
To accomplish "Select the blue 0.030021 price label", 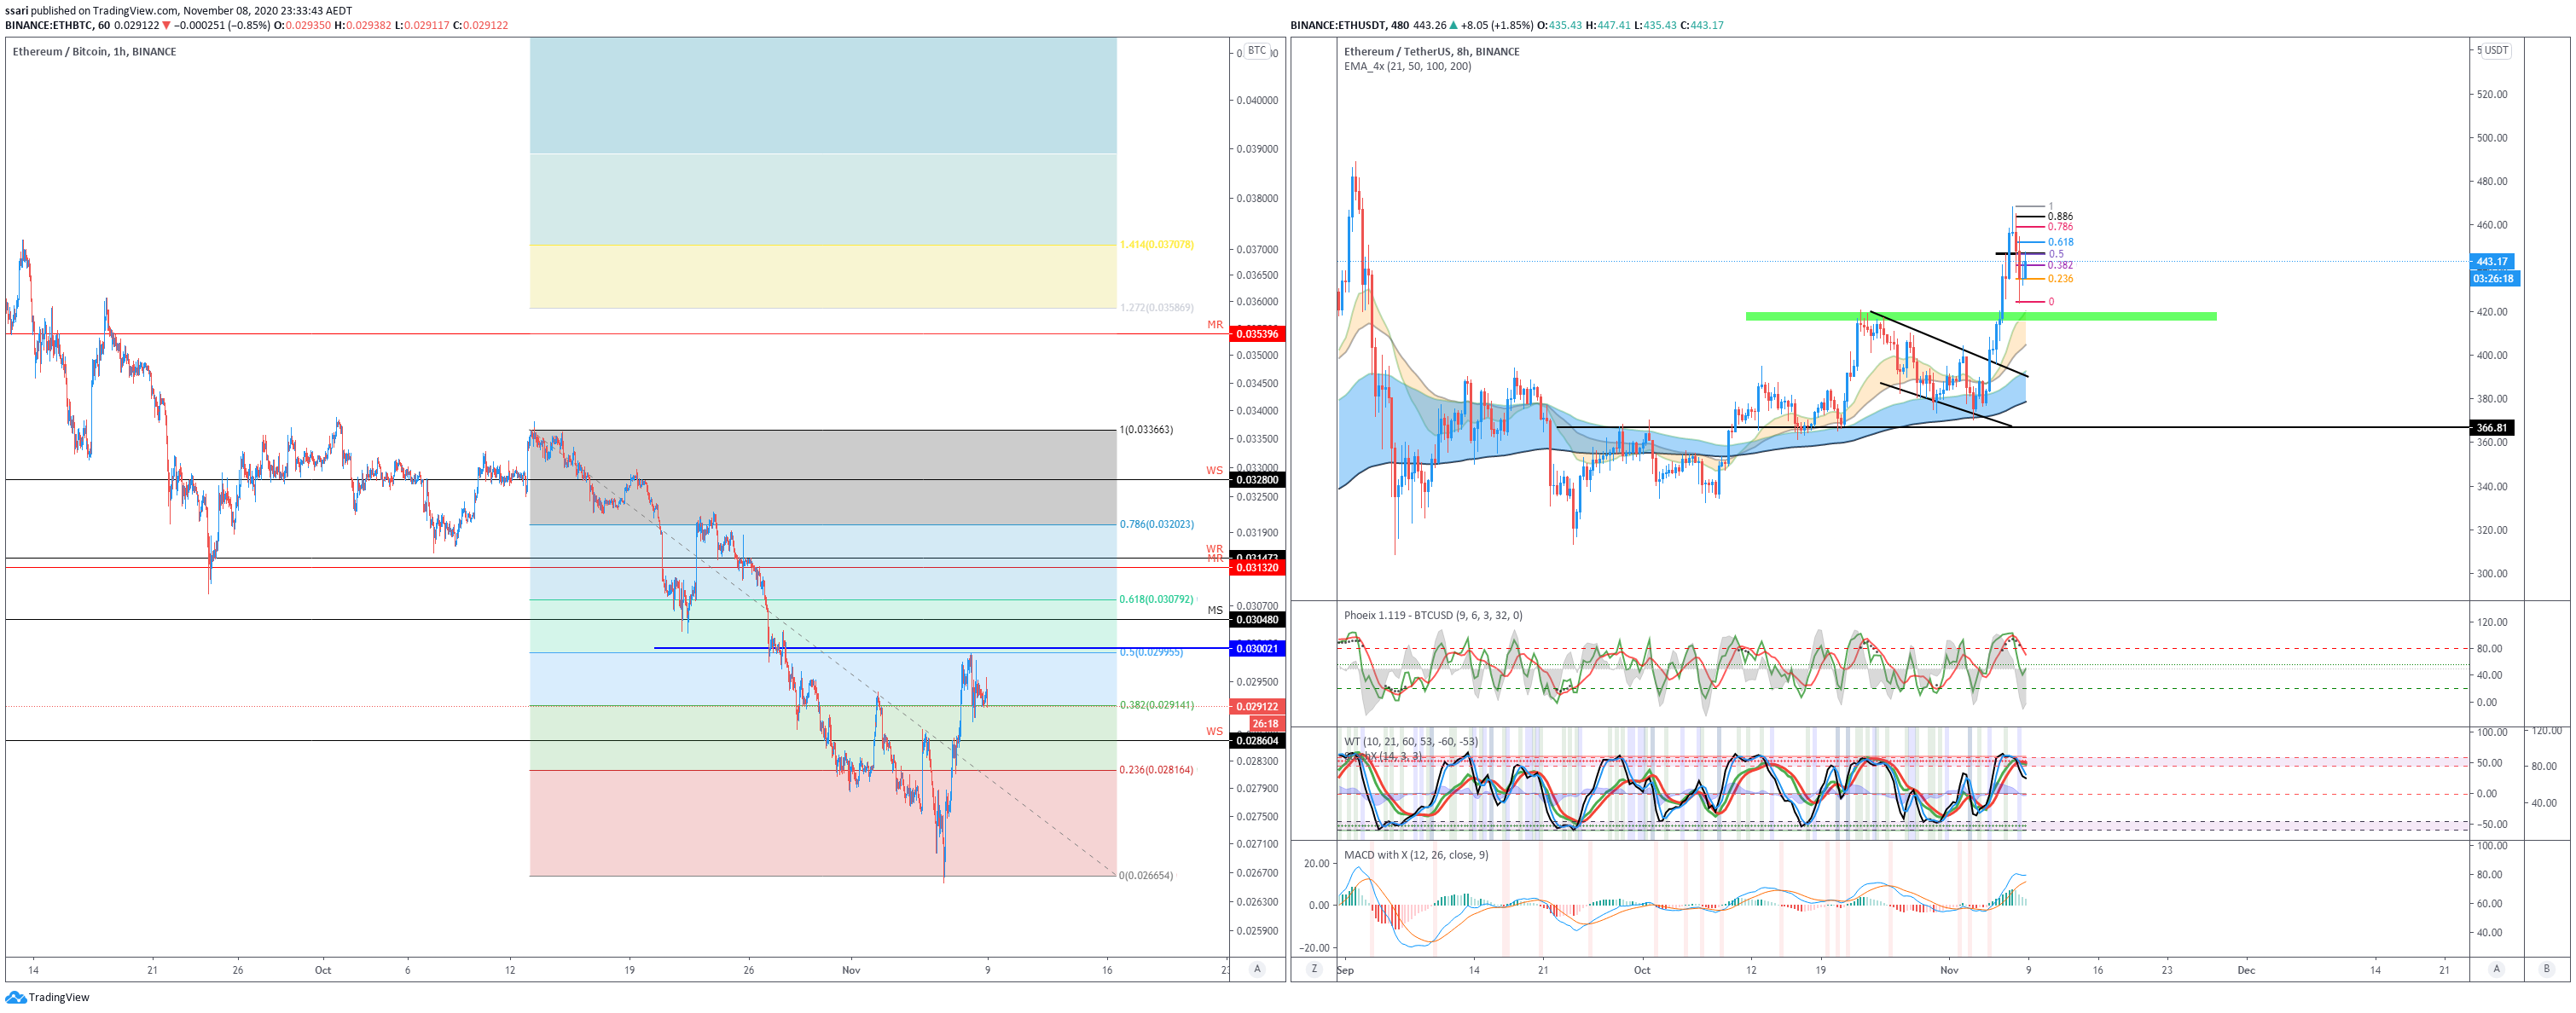I will [x=1257, y=649].
